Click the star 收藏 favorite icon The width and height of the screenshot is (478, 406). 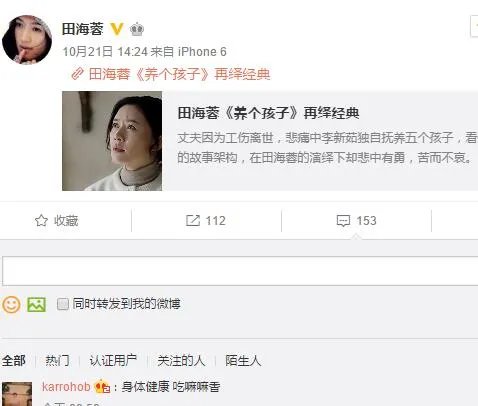pyautogui.click(x=41, y=221)
